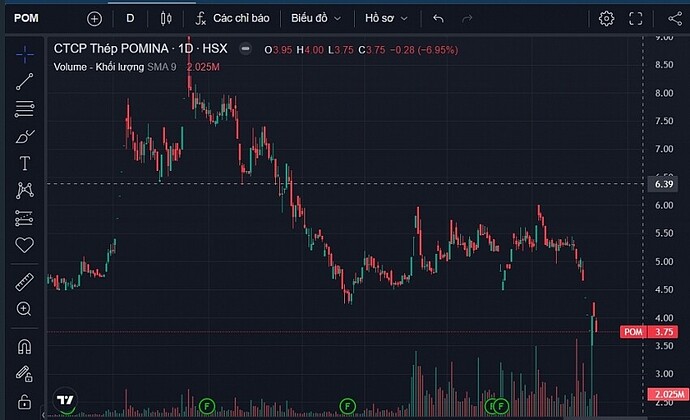Screen dimensions: 690x420
Task: Click the Volume - Khối lượng indicator label
Action: point(99,67)
